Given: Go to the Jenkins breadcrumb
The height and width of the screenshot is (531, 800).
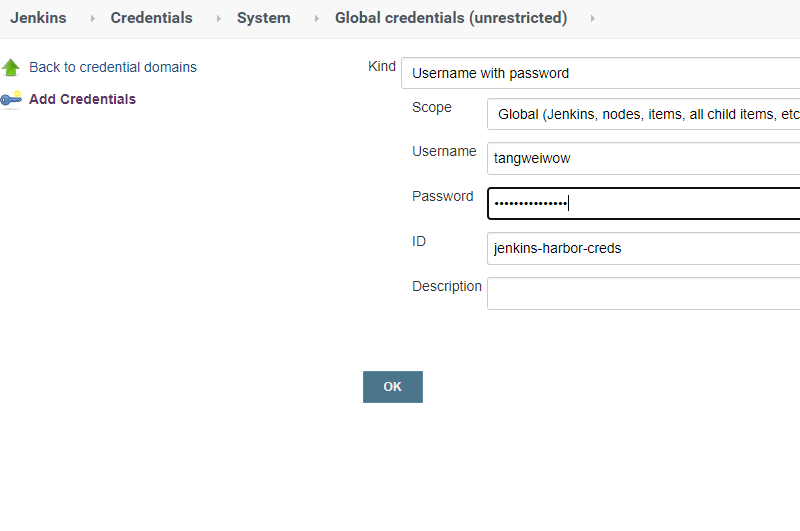Looking at the screenshot, I should [38, 18].
